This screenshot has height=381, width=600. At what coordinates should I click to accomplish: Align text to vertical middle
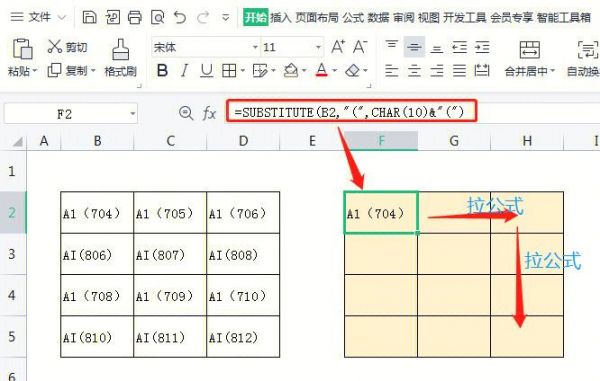click(414, 47)
